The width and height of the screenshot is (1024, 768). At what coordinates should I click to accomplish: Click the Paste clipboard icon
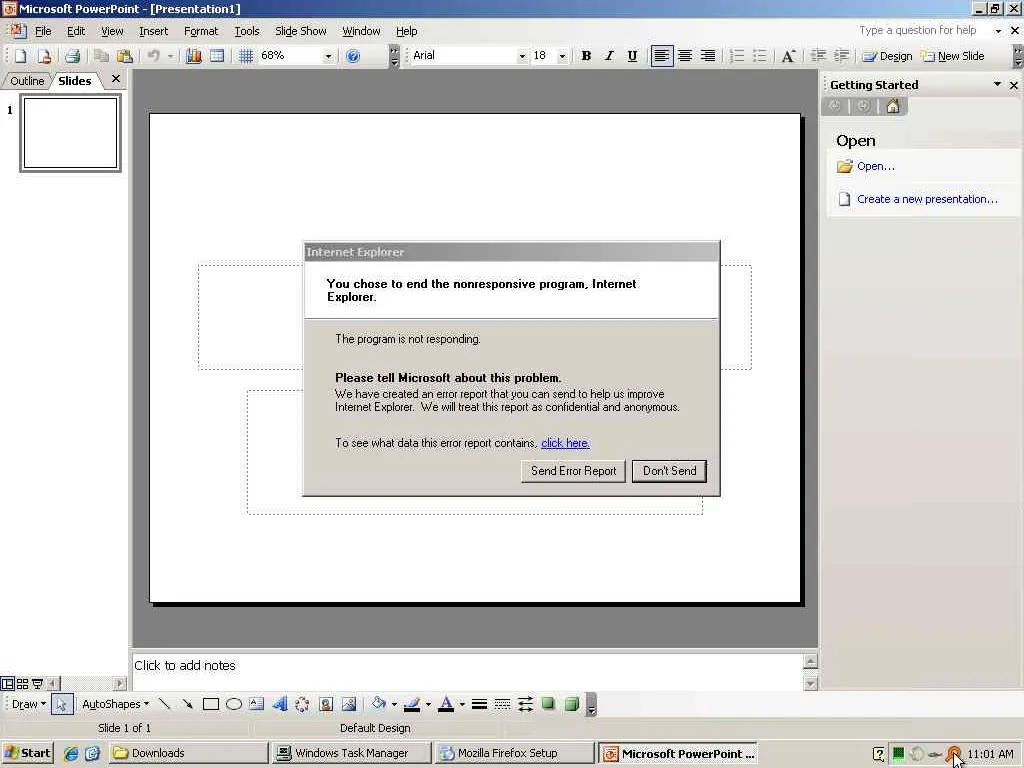click(x=125, y=56)
